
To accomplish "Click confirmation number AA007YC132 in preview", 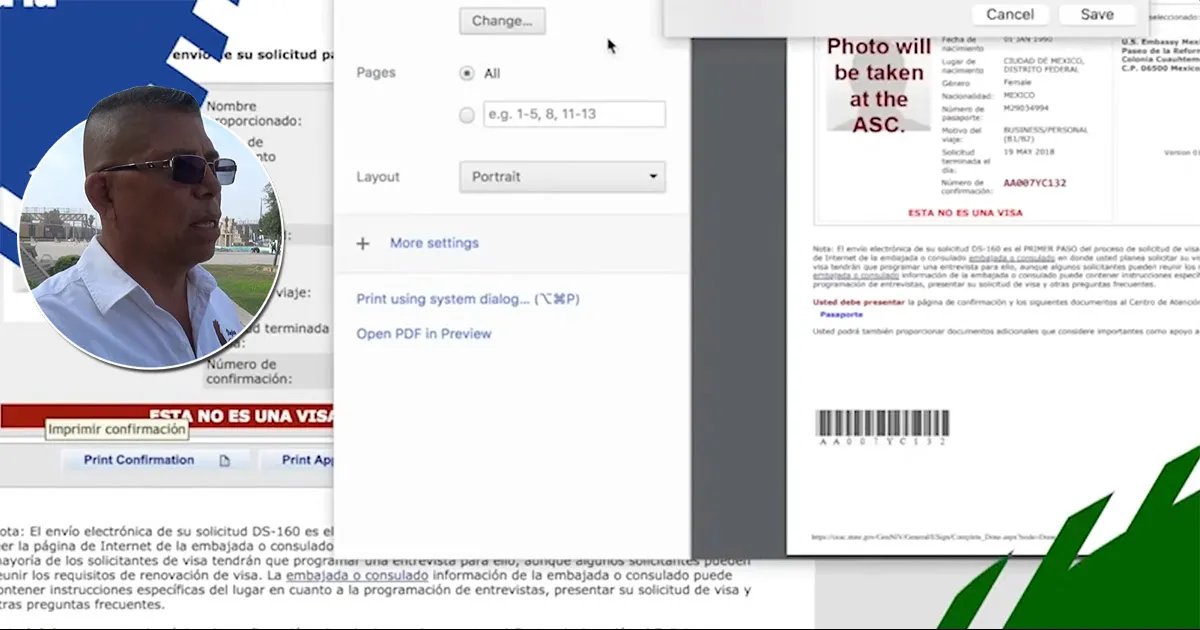I will point(1035,184).
